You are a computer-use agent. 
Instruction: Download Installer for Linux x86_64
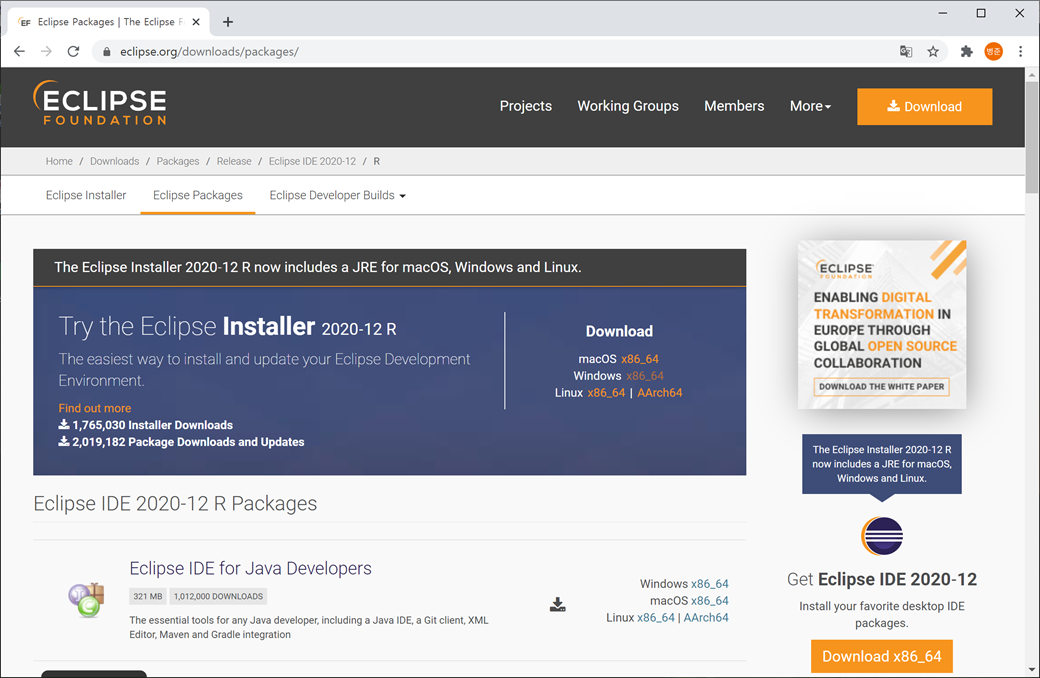[606, 393]
